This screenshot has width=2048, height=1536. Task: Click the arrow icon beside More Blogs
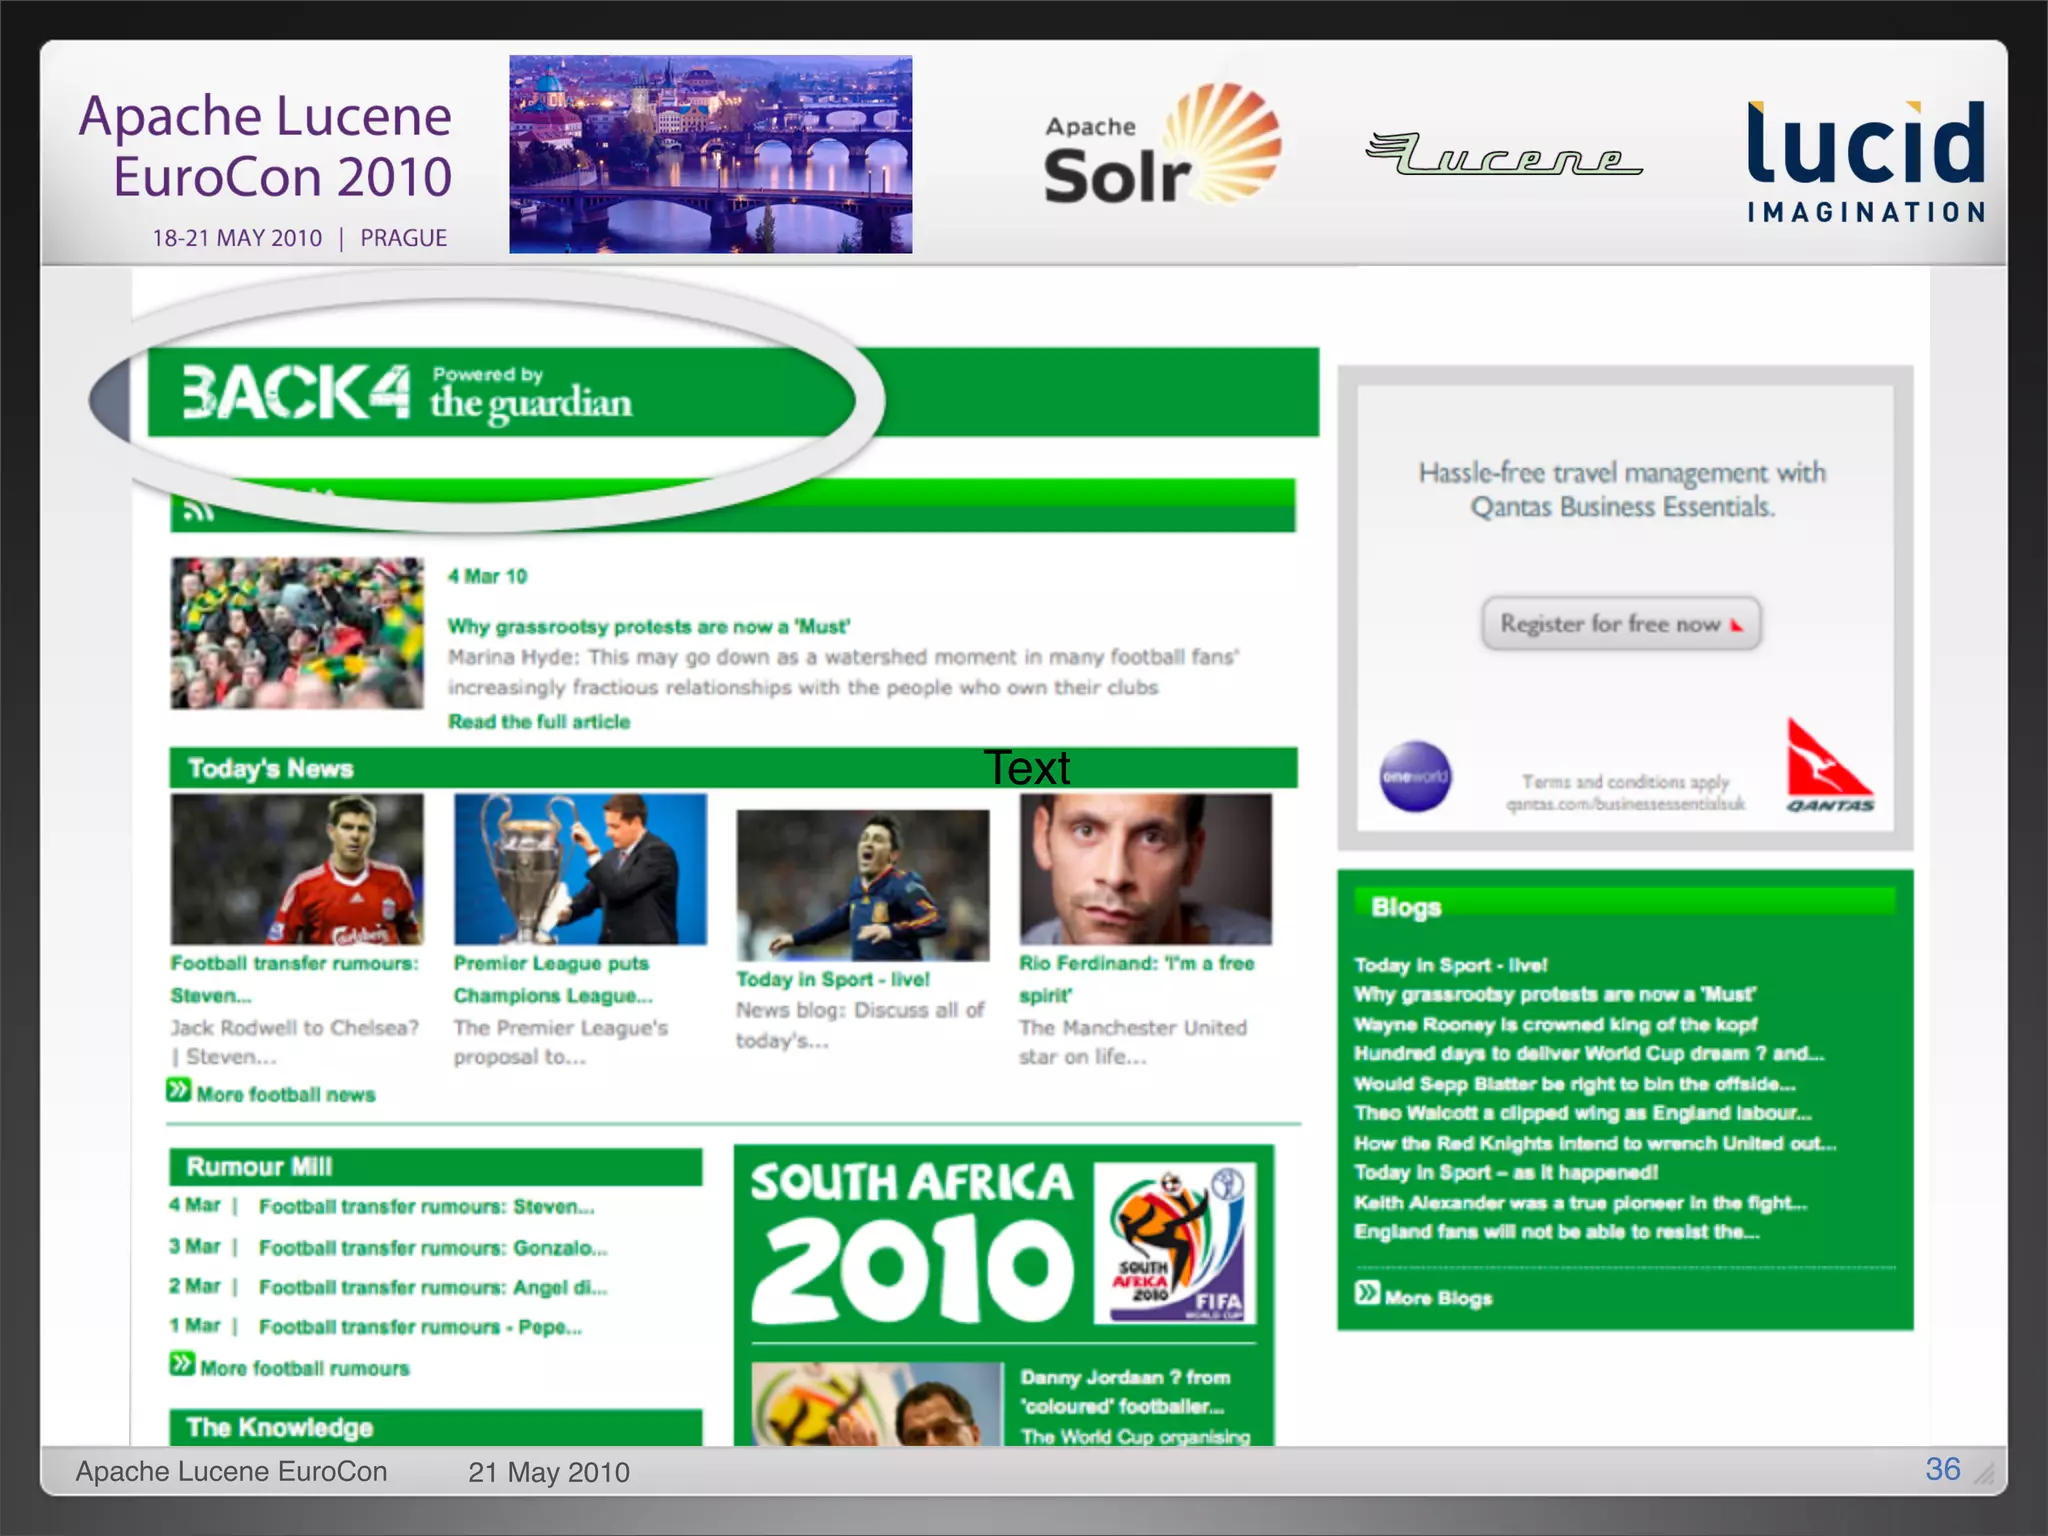pyautogui.click(x=1367, y=1293)
